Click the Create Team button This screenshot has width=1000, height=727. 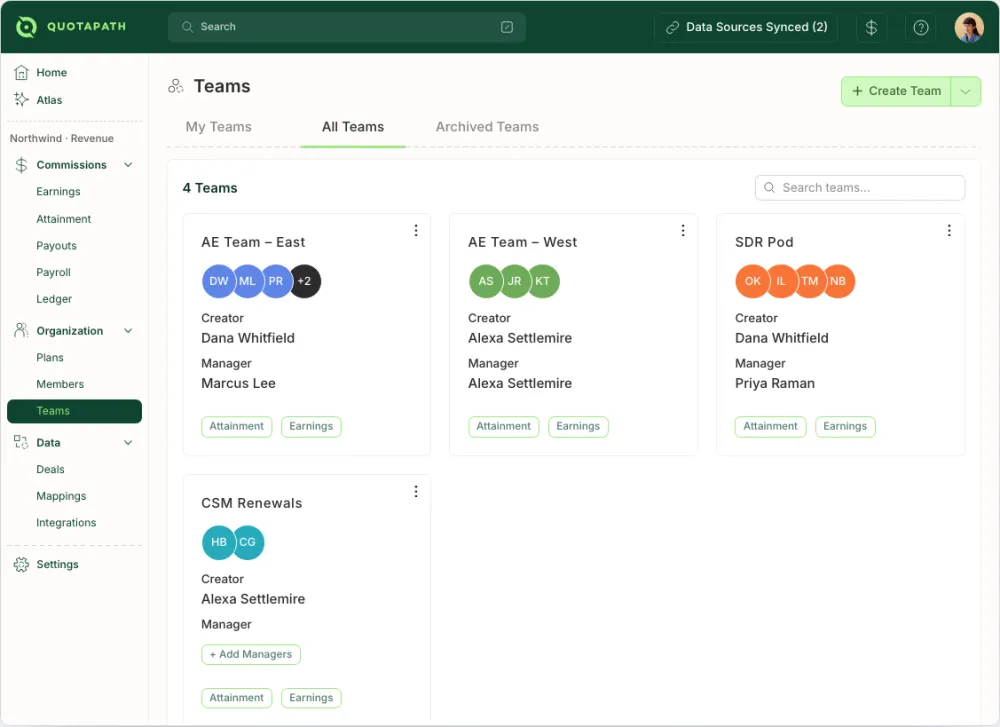pos(896,91)
